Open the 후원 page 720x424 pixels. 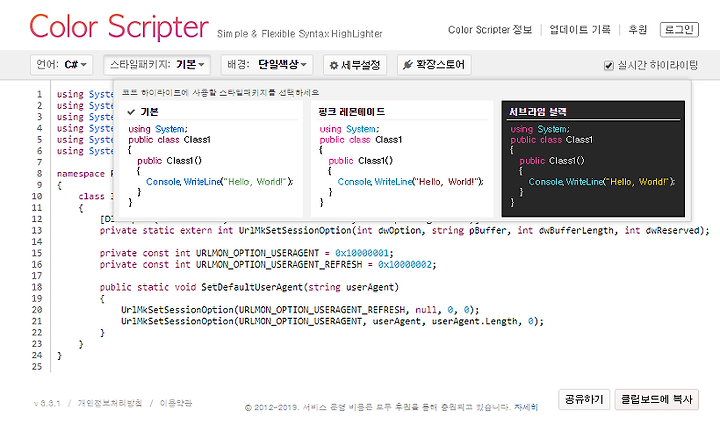[637, 30]
